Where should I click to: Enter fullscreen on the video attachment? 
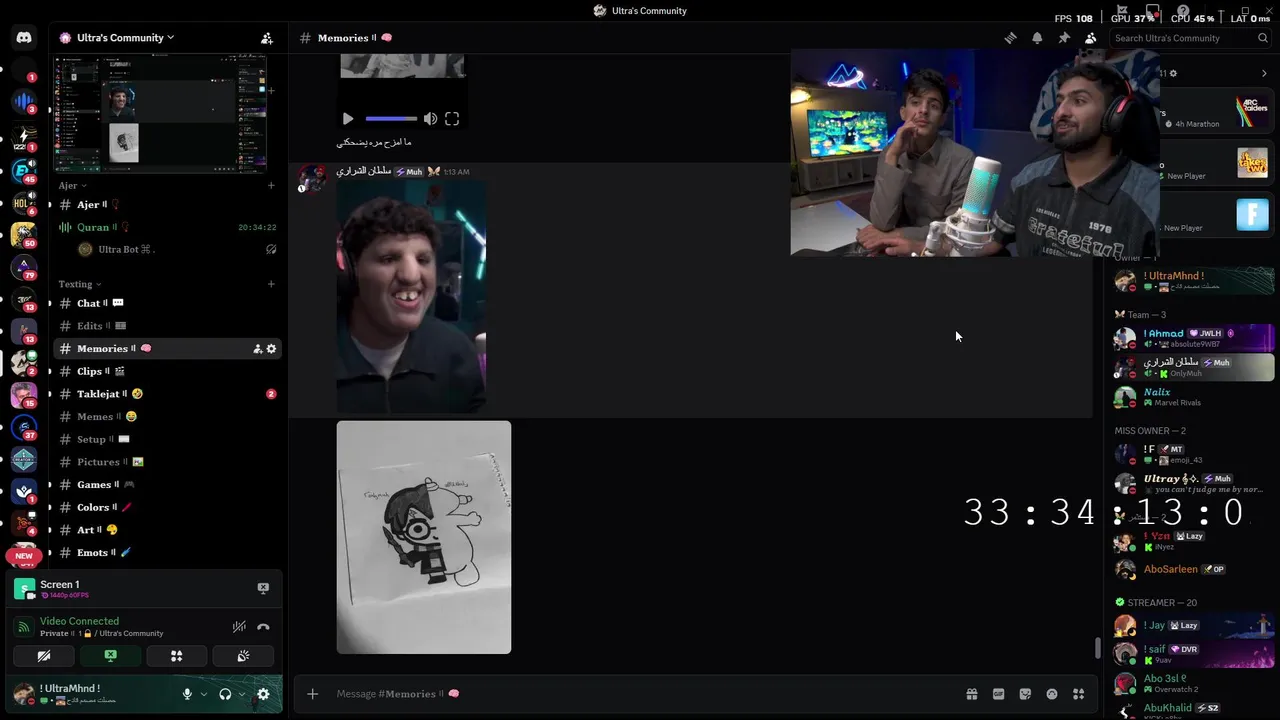tap(452, 119)
